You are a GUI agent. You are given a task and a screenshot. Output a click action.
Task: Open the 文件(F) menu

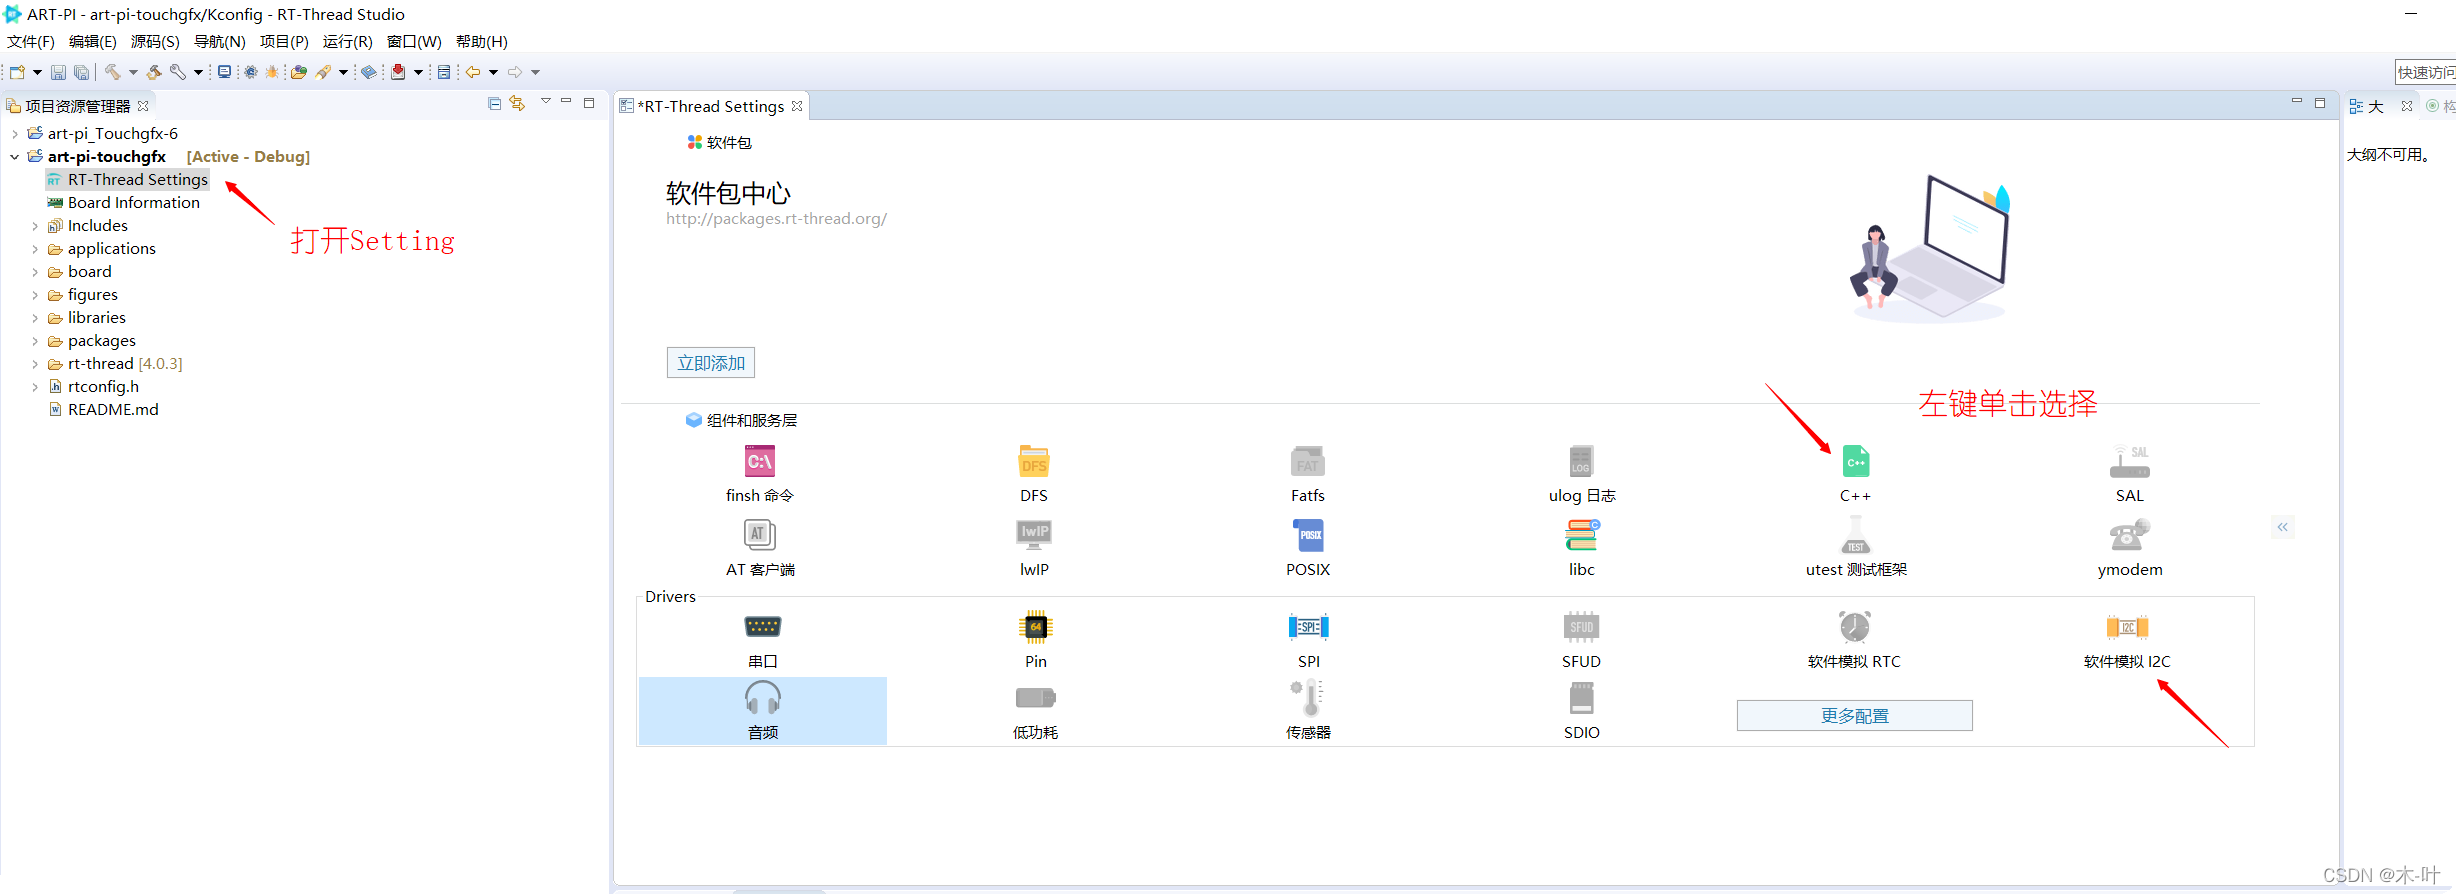click(x=31, y=41)
